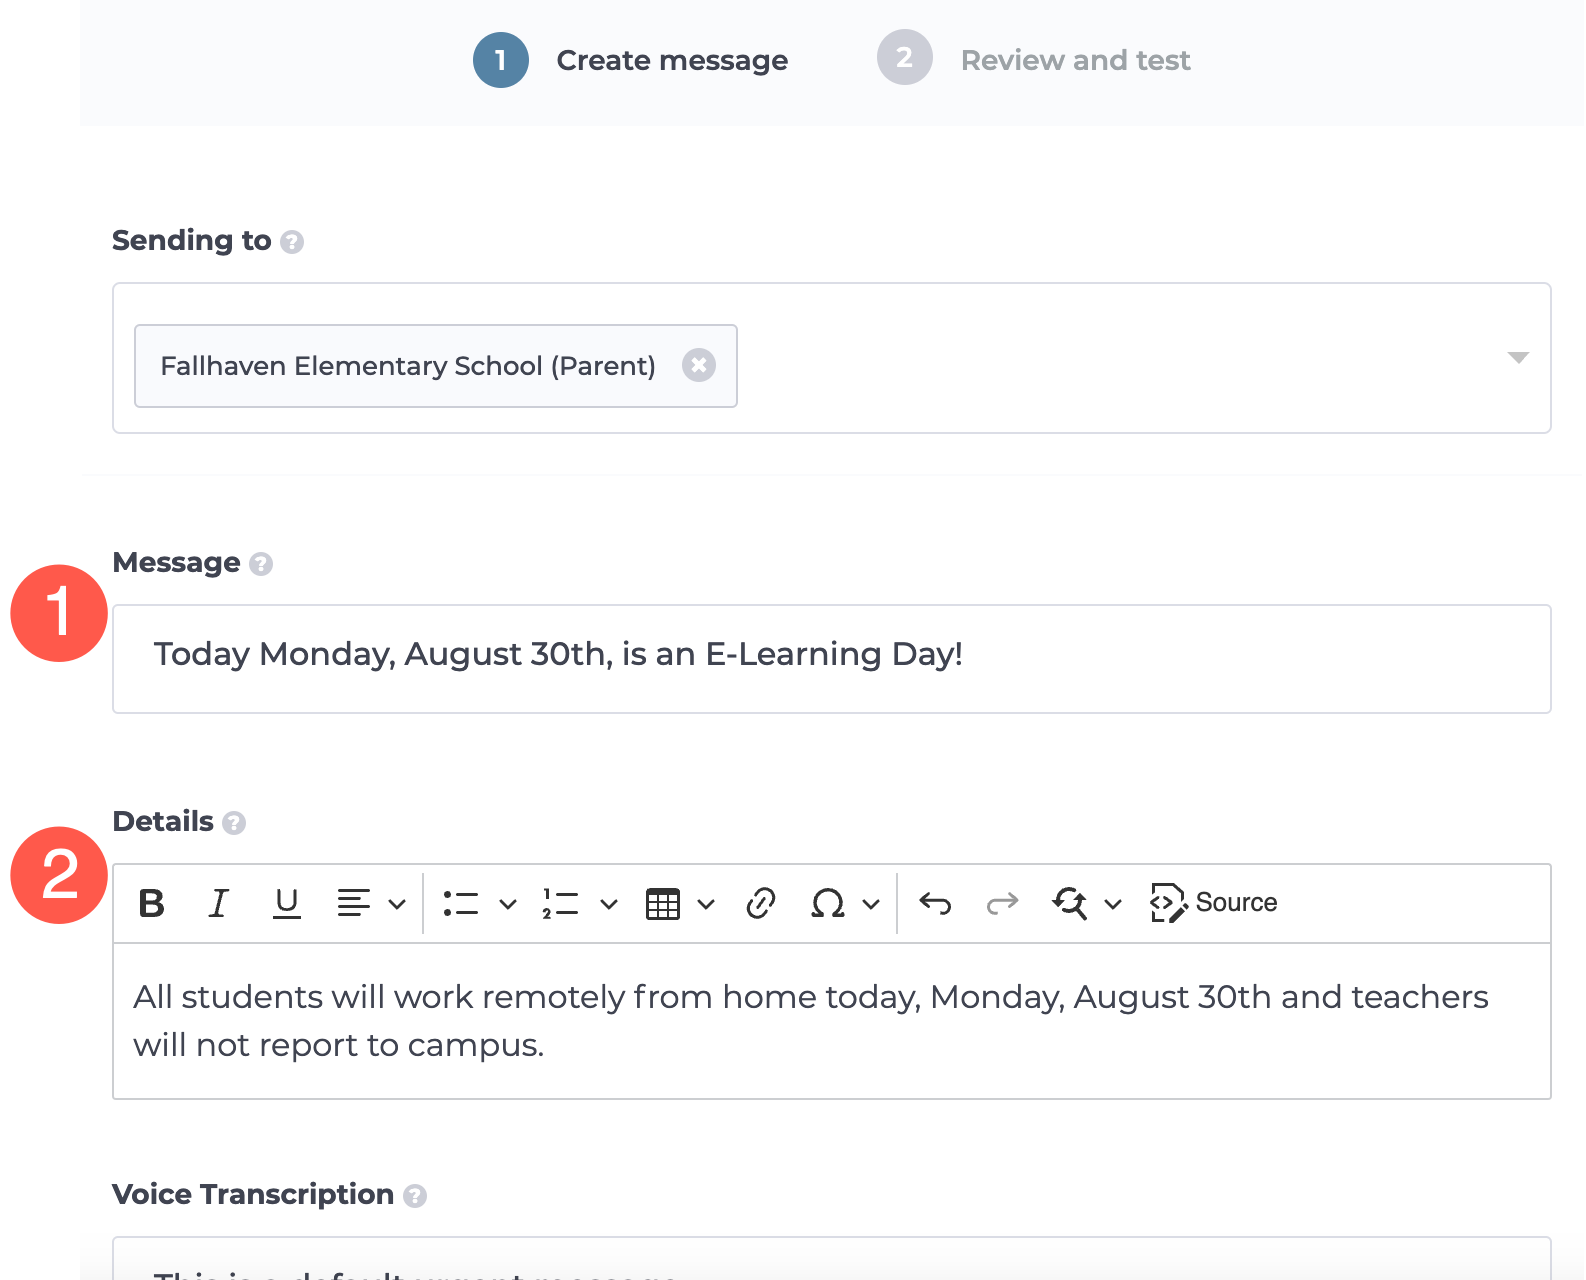Viewport: 1586px width, 1280px height.
Task: Click the insert link icon
Action: [x=761, y=904]
